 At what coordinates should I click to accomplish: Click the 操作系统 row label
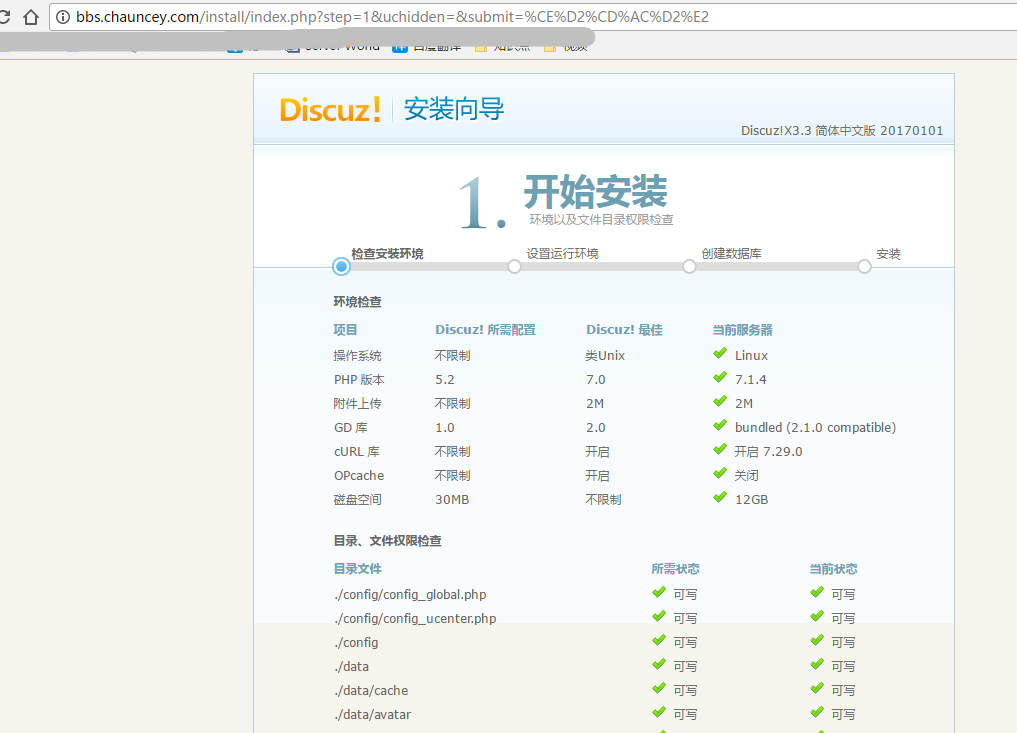tap(357, 355)
